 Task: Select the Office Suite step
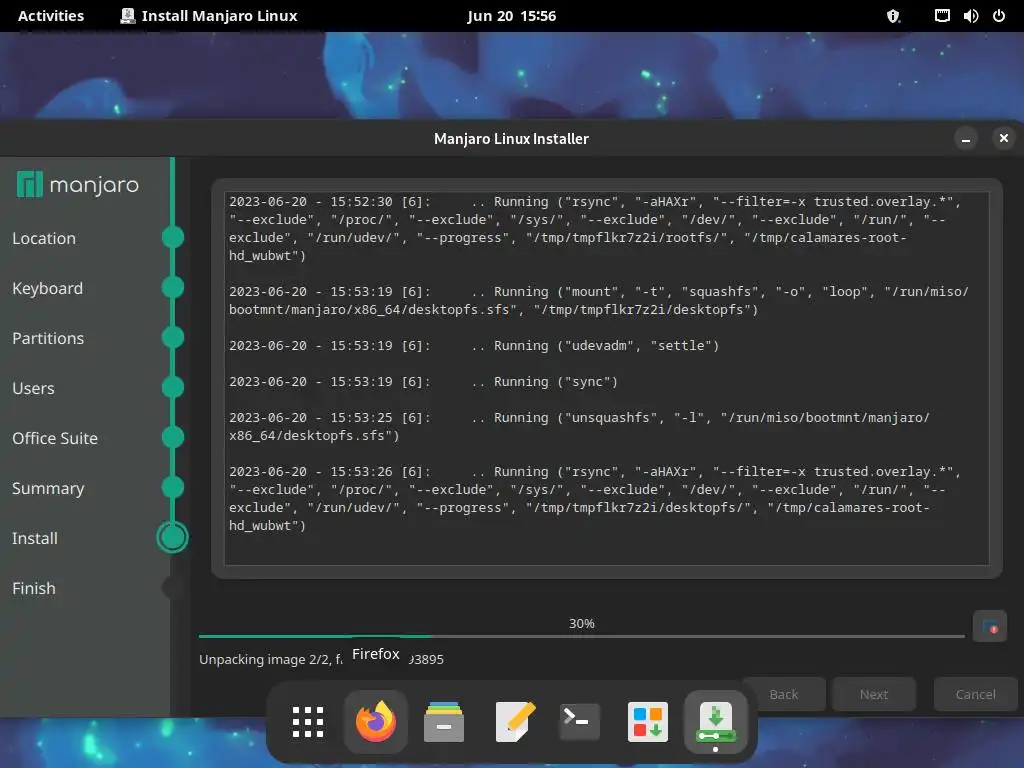click(55, 438)
